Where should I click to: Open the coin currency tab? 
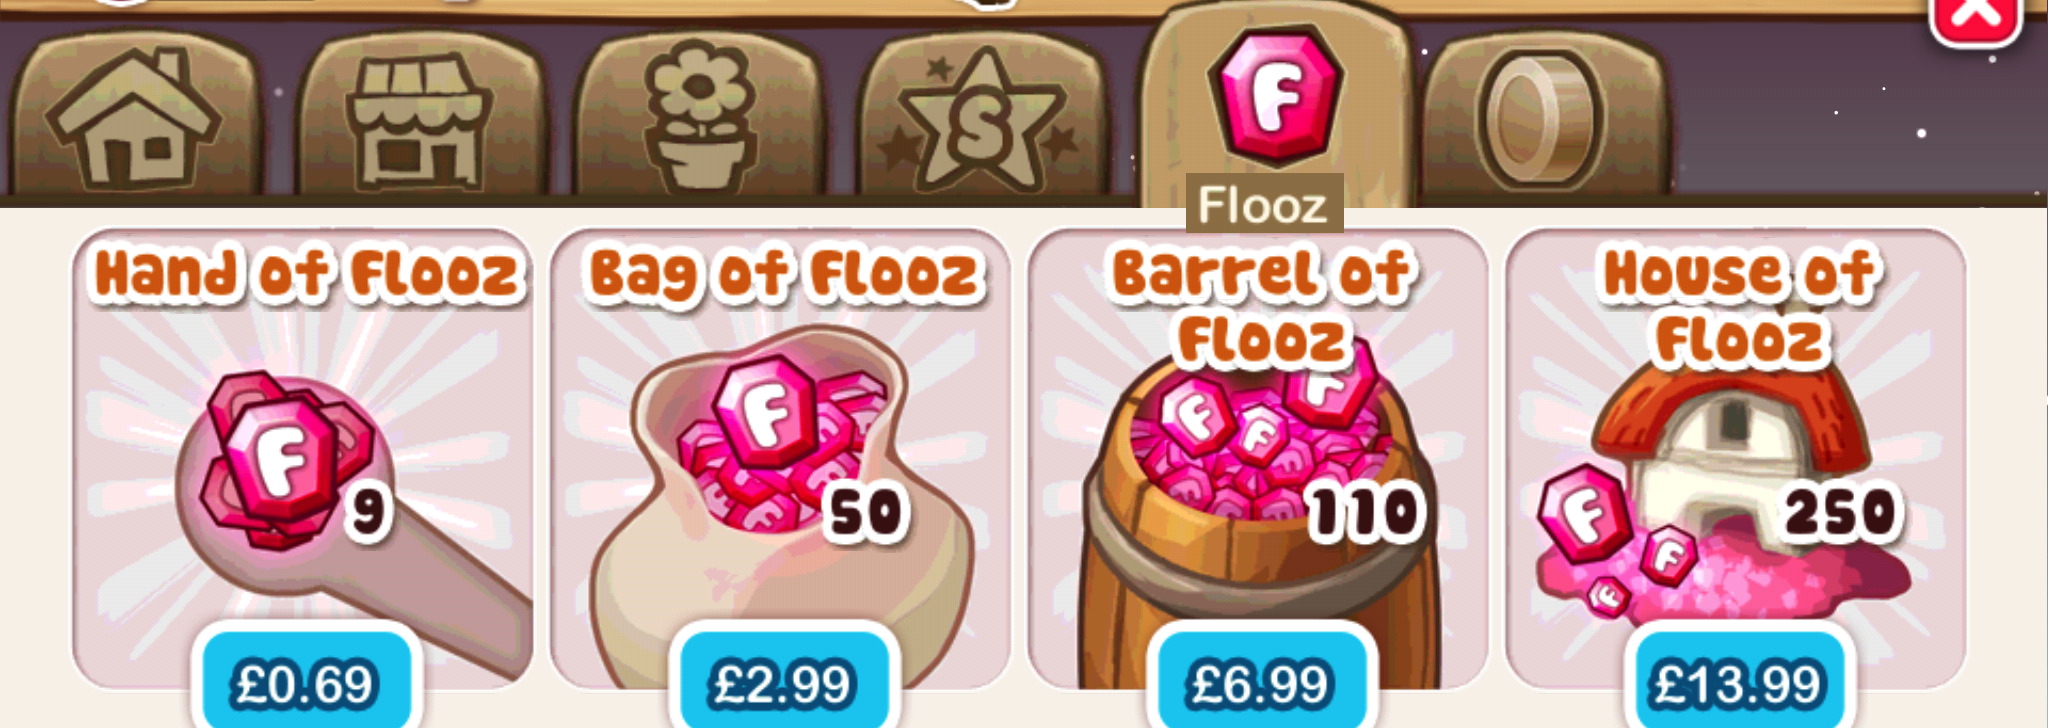[1544, 115]
